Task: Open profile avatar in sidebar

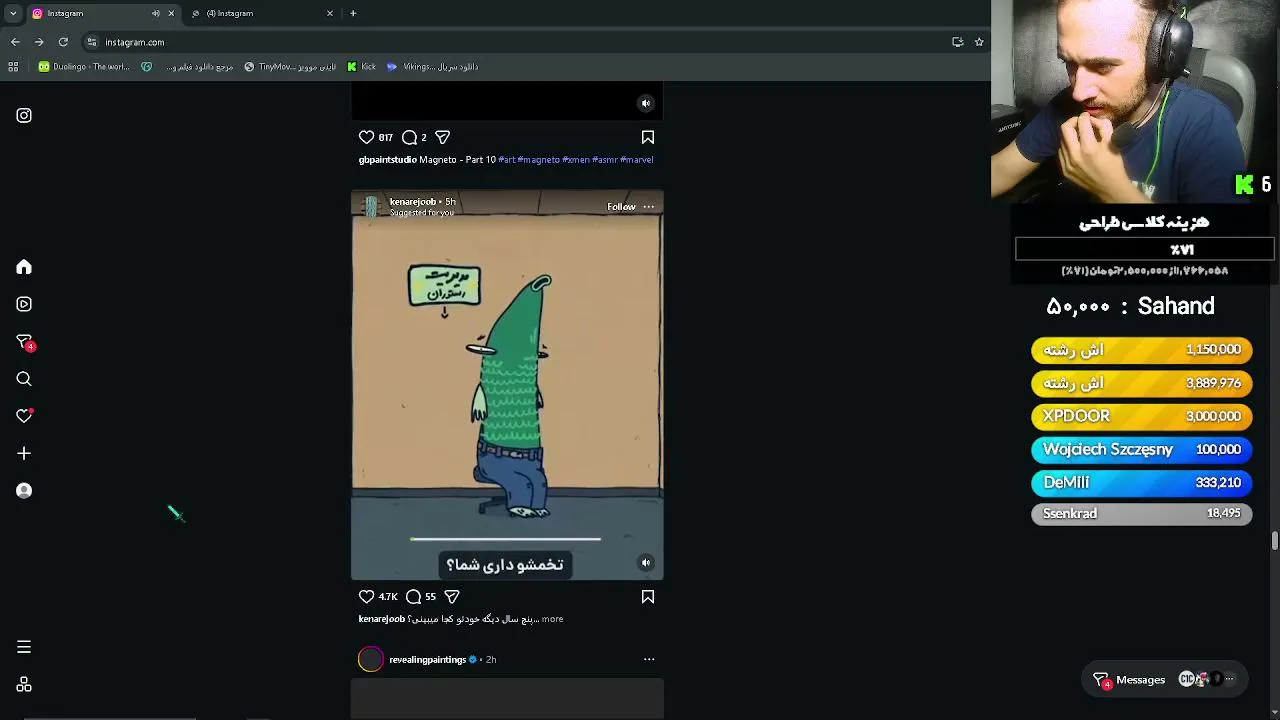Action: pyautogui.click(x=24, y=491)
